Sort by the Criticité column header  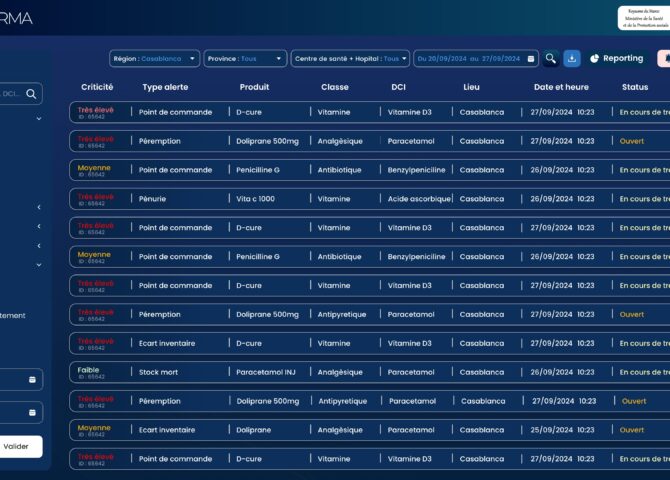[x=97, y=87]
